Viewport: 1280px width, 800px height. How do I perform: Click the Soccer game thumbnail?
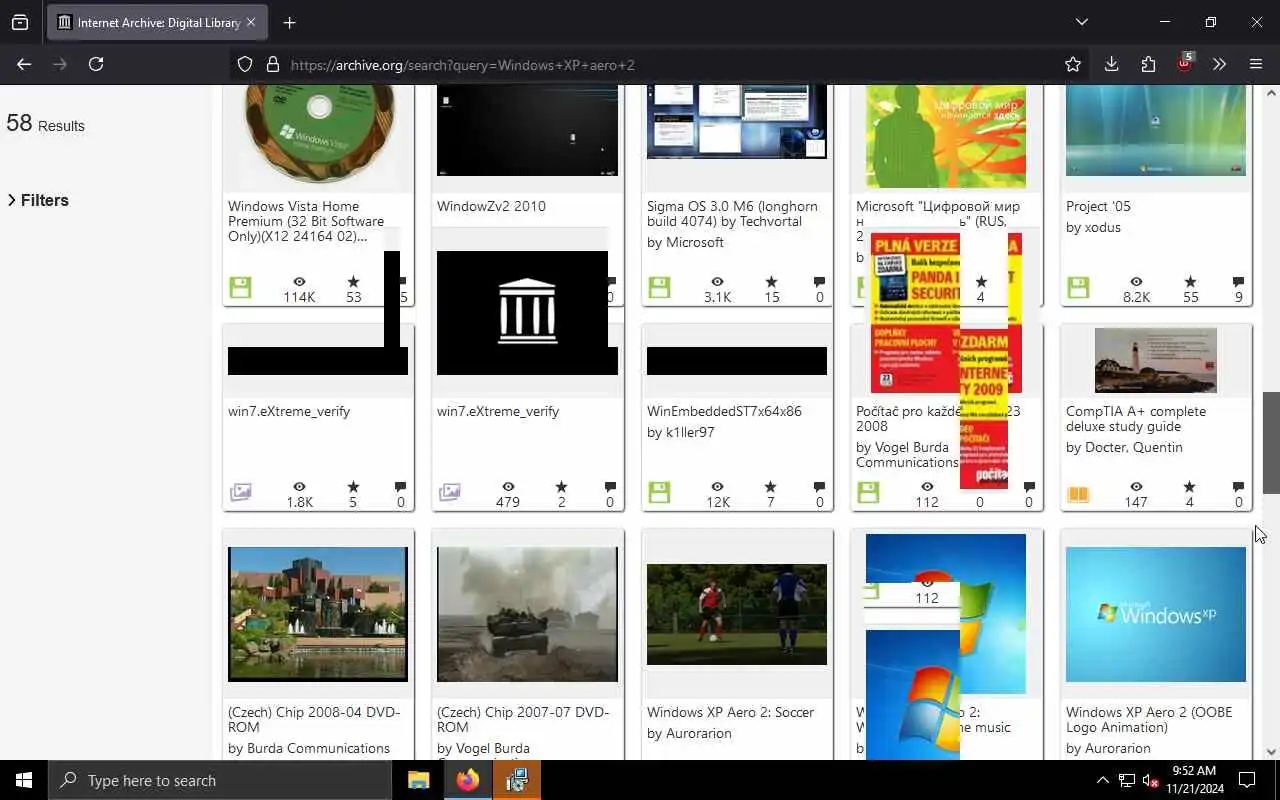(737, 614)
